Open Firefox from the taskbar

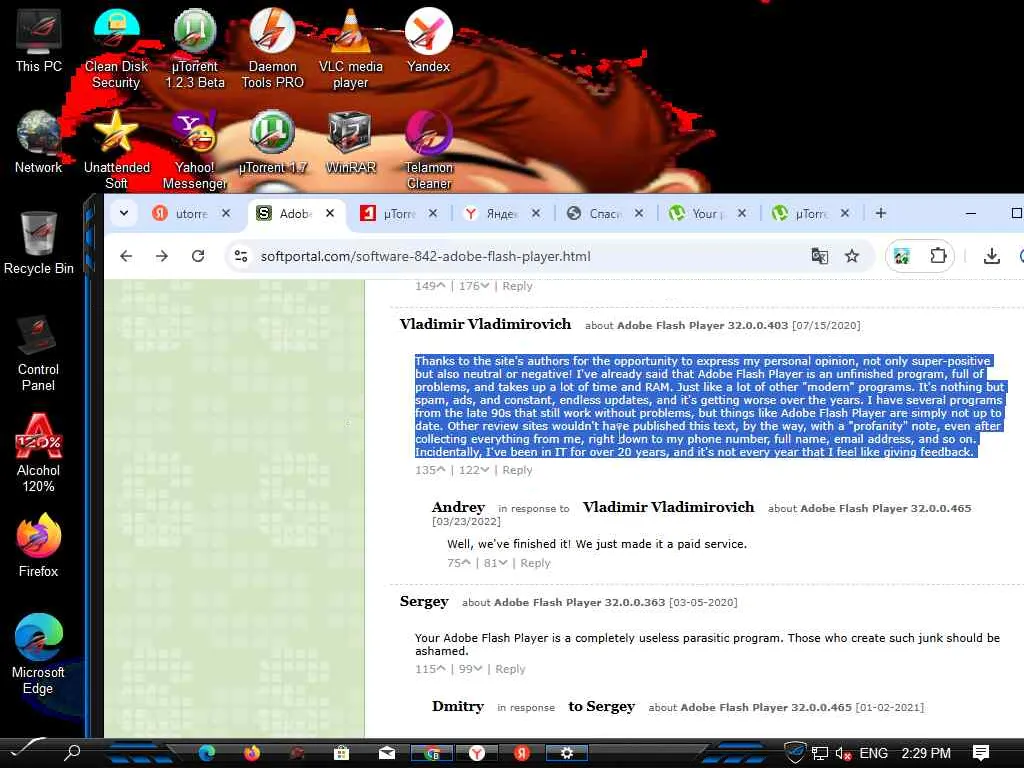[251, 753]
